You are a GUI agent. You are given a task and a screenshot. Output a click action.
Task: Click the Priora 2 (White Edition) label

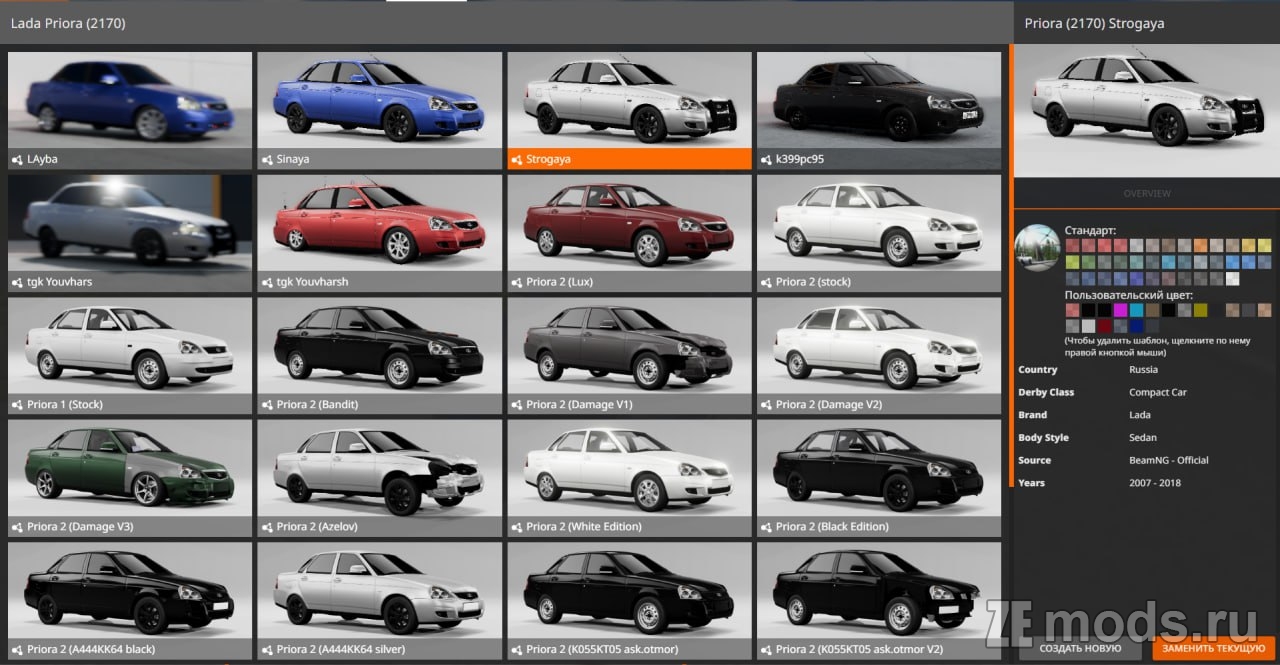pos(584,526)
